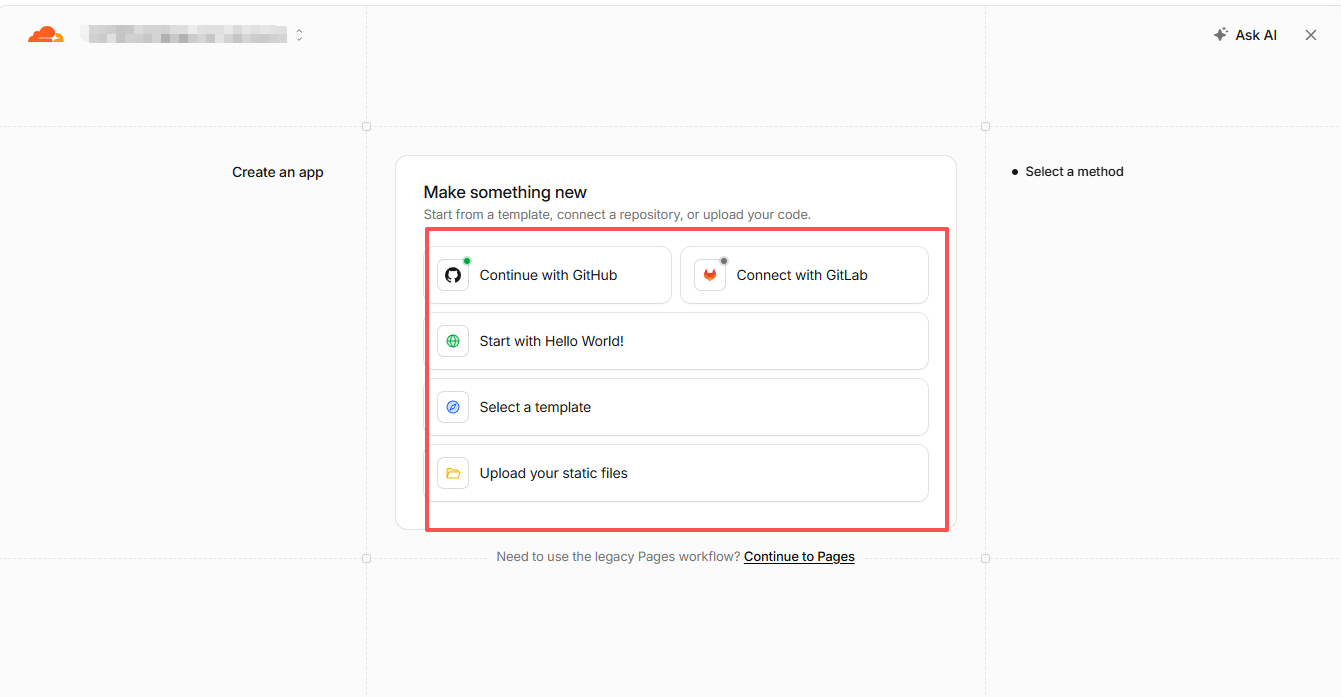Click the blurred account name

tap(184, 35)
